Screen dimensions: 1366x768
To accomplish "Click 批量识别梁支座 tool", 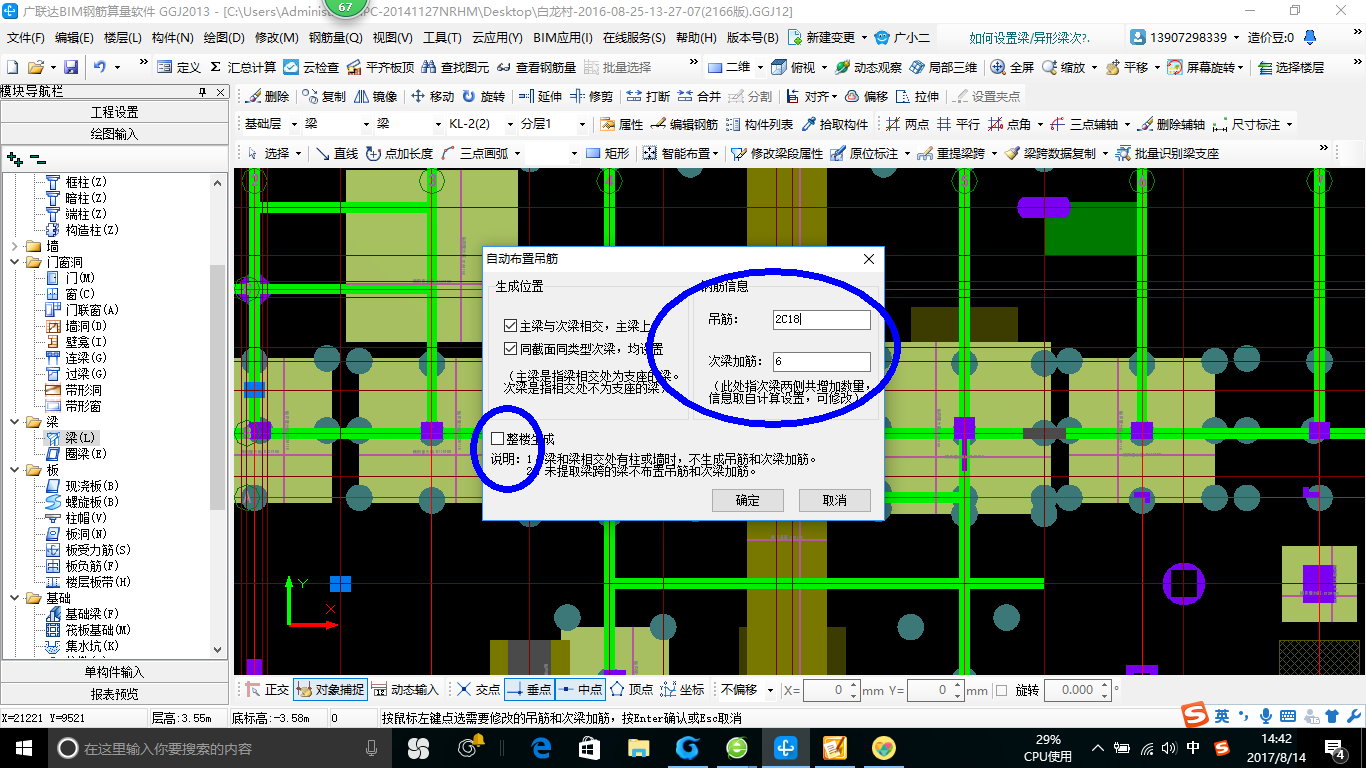I will point(1168,153).
